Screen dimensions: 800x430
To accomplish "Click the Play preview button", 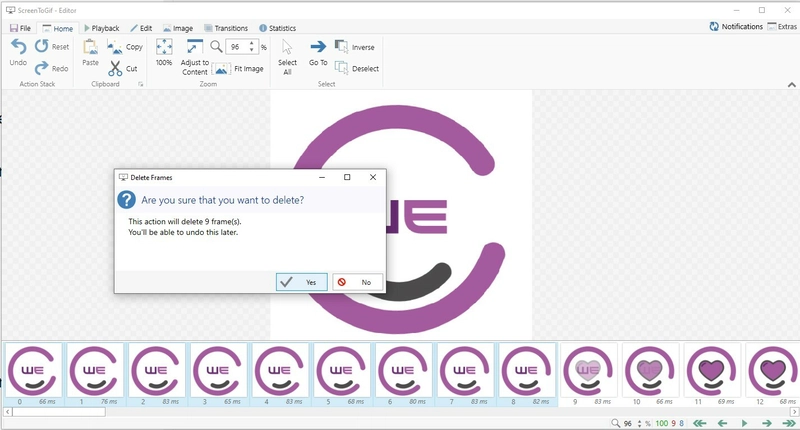I will 744,423.
